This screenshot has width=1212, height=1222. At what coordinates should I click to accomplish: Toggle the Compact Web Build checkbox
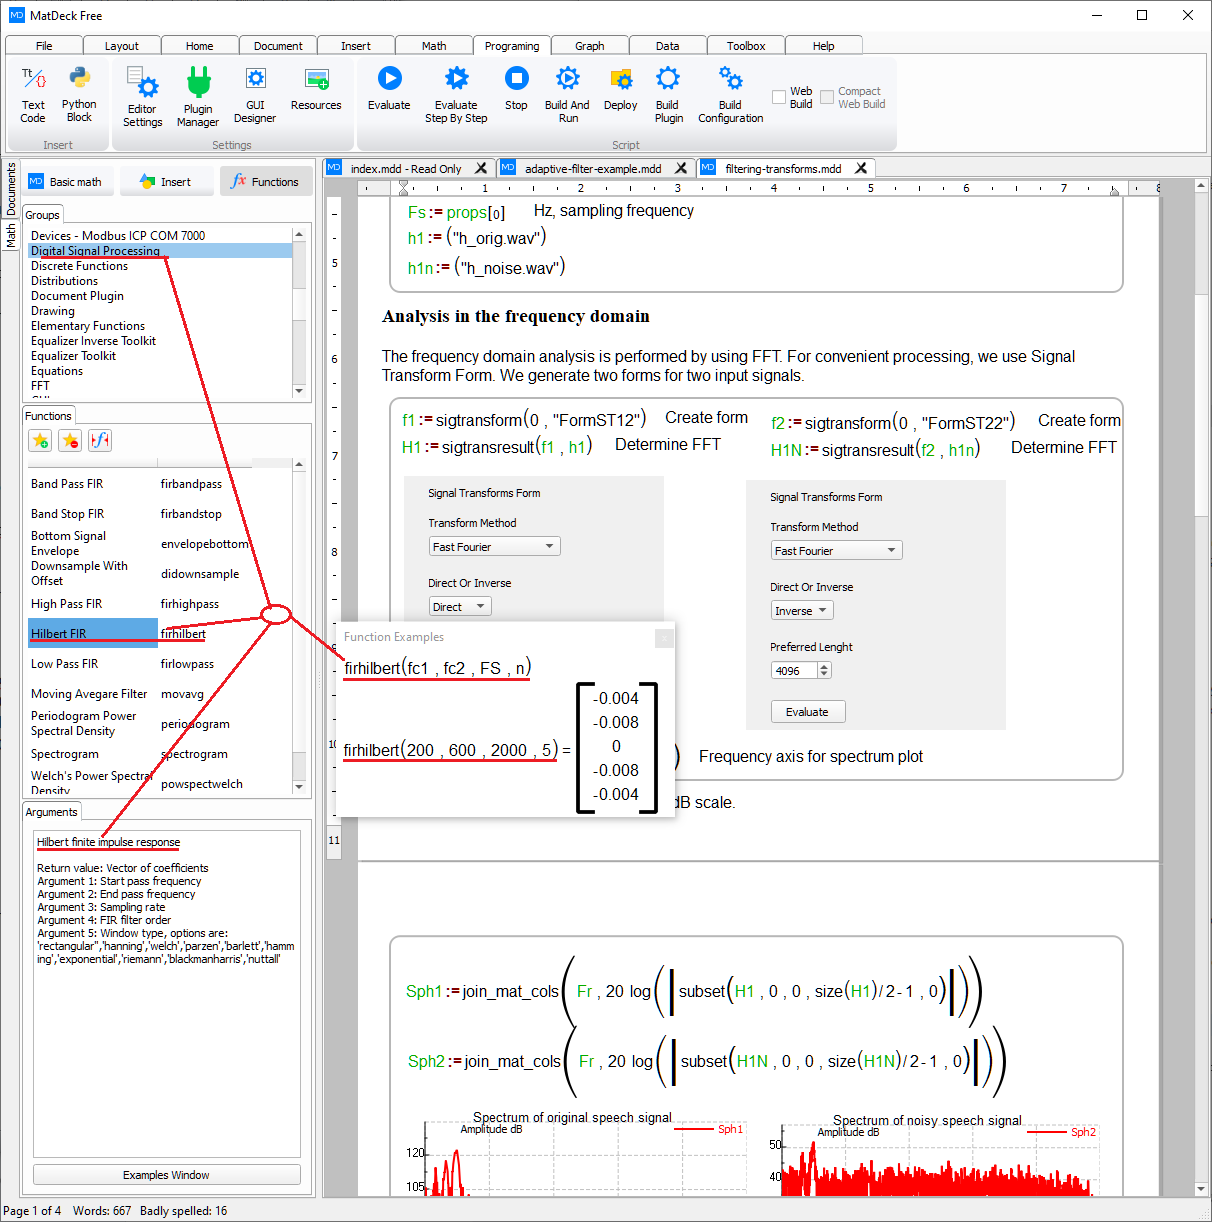click(x=827, y=97)
